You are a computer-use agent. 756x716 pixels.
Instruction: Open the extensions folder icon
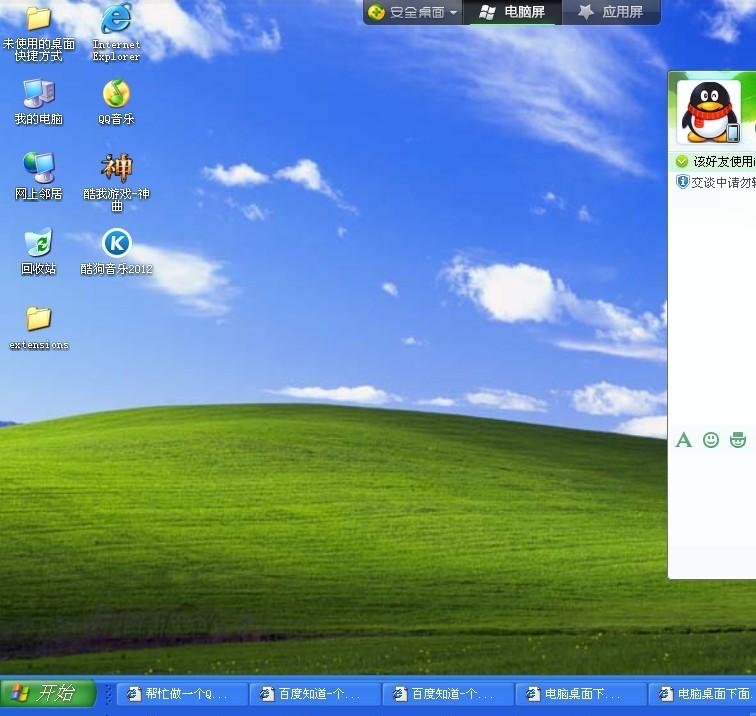coord(39,318)
